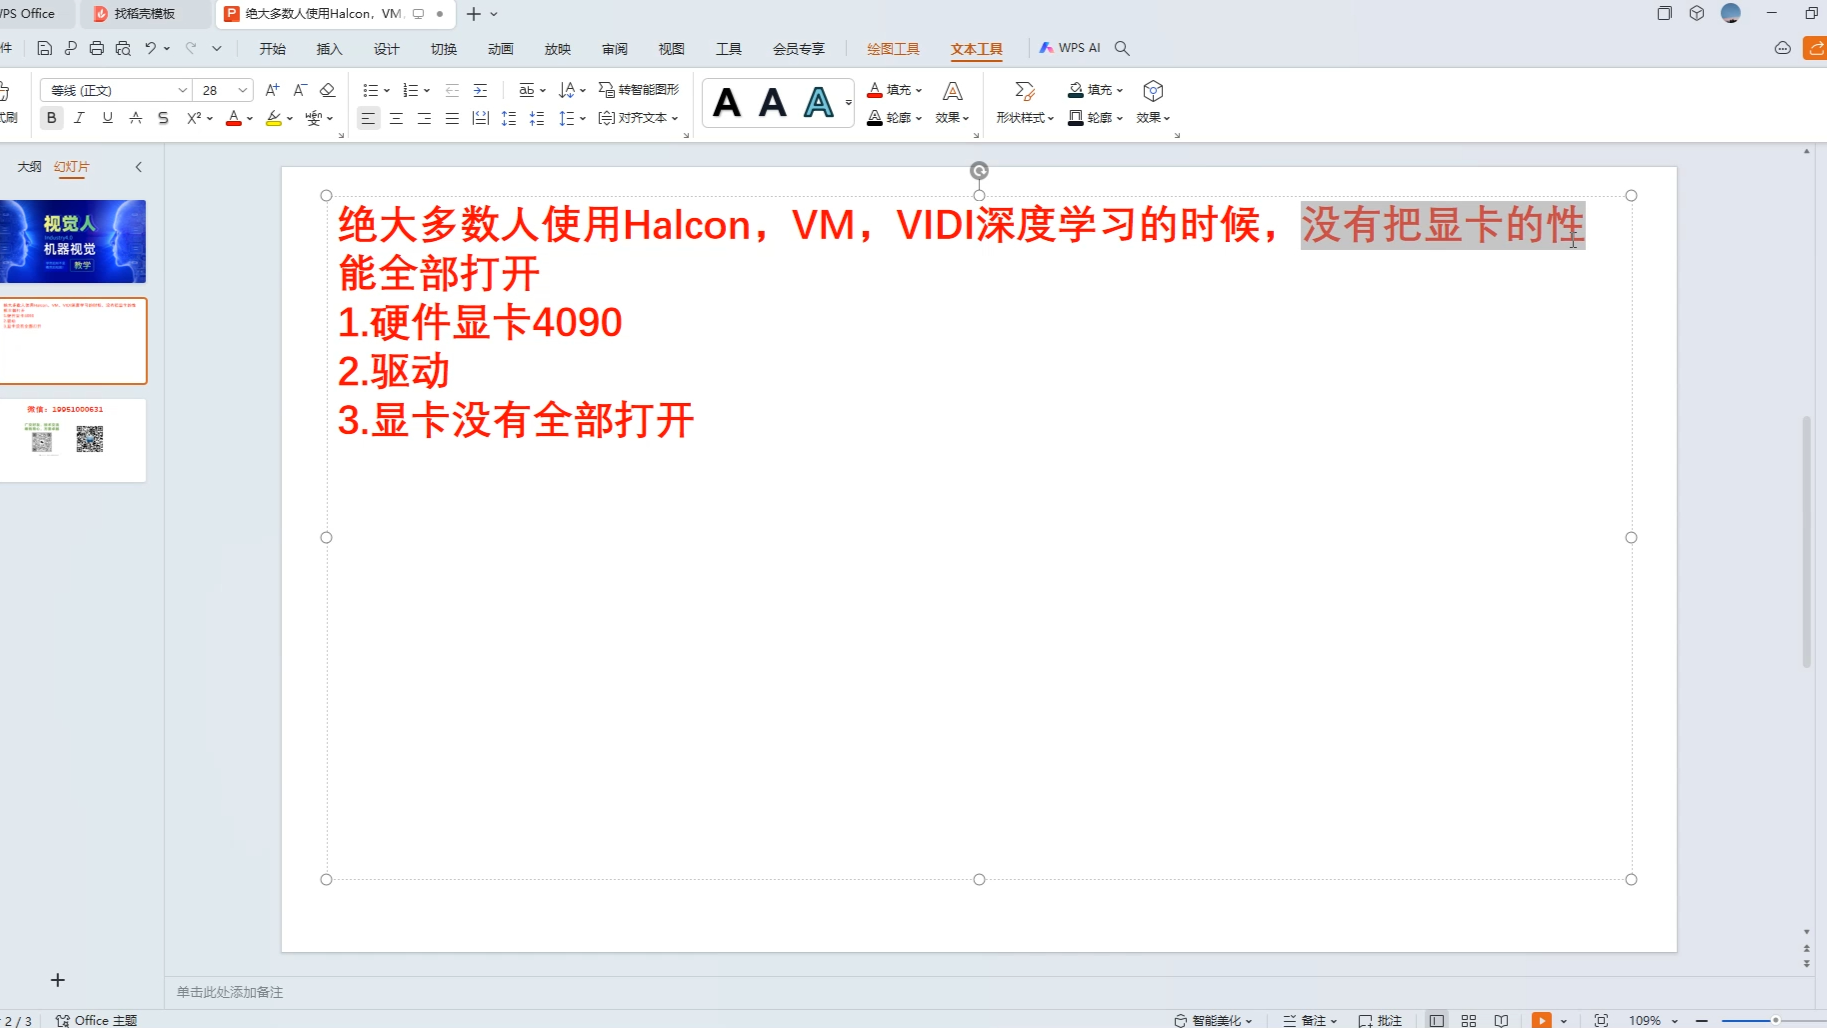1827x1028 pixels.
Task: Open the 开始 (Home) tab
Action: coord(272,49)
